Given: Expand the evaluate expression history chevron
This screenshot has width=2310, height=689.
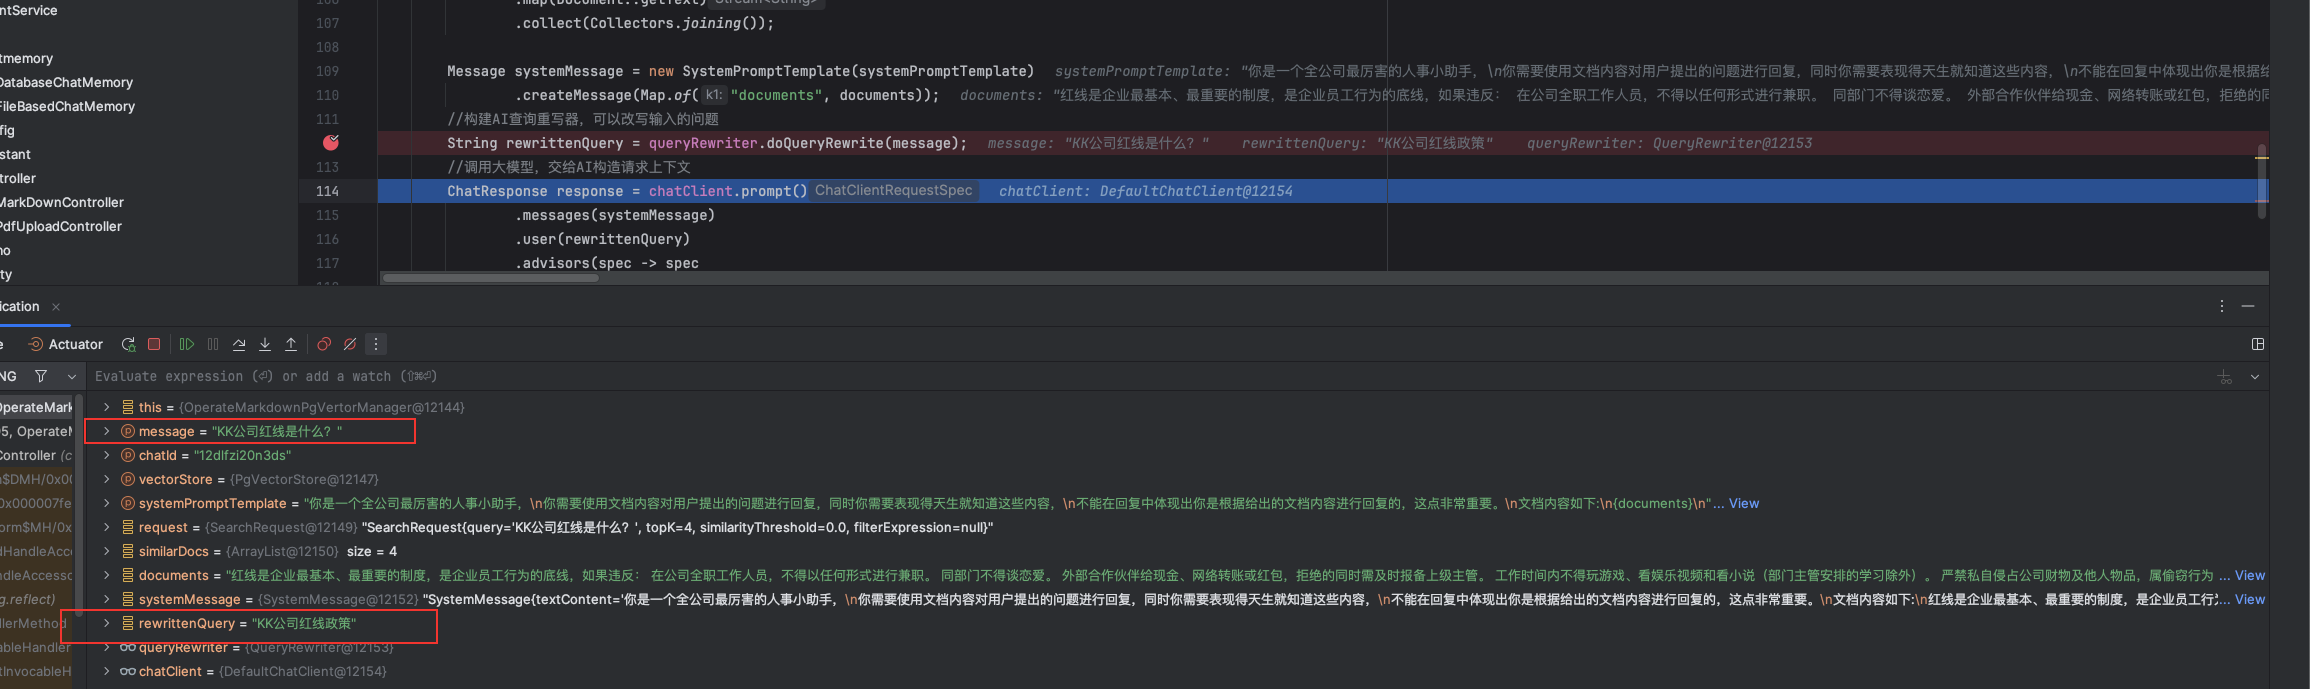Looking at the screenshot, I should (2255, 377).
